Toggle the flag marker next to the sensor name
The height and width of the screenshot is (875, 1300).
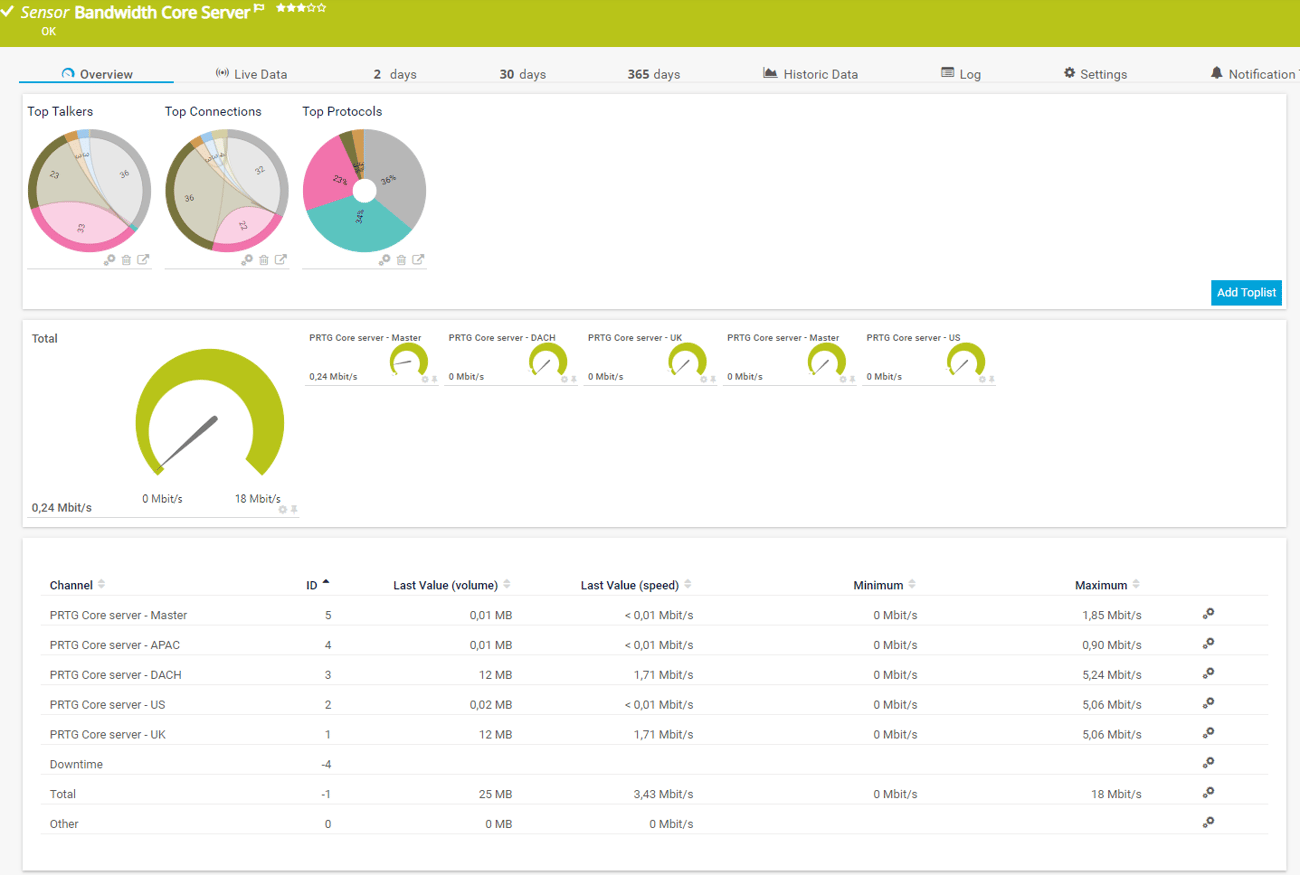pos(260,11)
